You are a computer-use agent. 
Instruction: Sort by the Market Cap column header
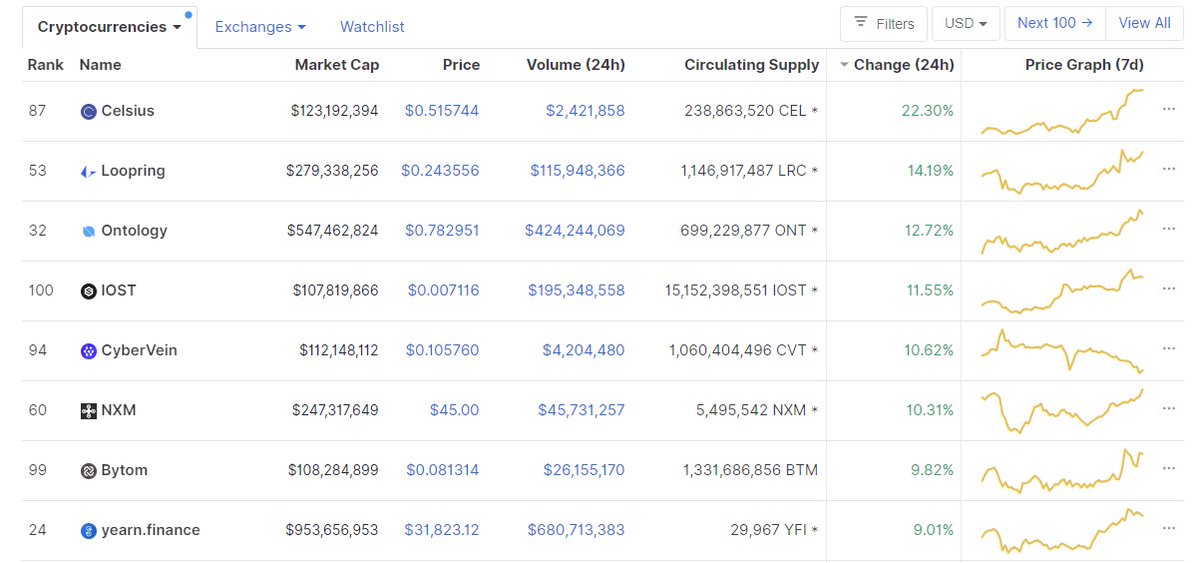tap(337, 65)
